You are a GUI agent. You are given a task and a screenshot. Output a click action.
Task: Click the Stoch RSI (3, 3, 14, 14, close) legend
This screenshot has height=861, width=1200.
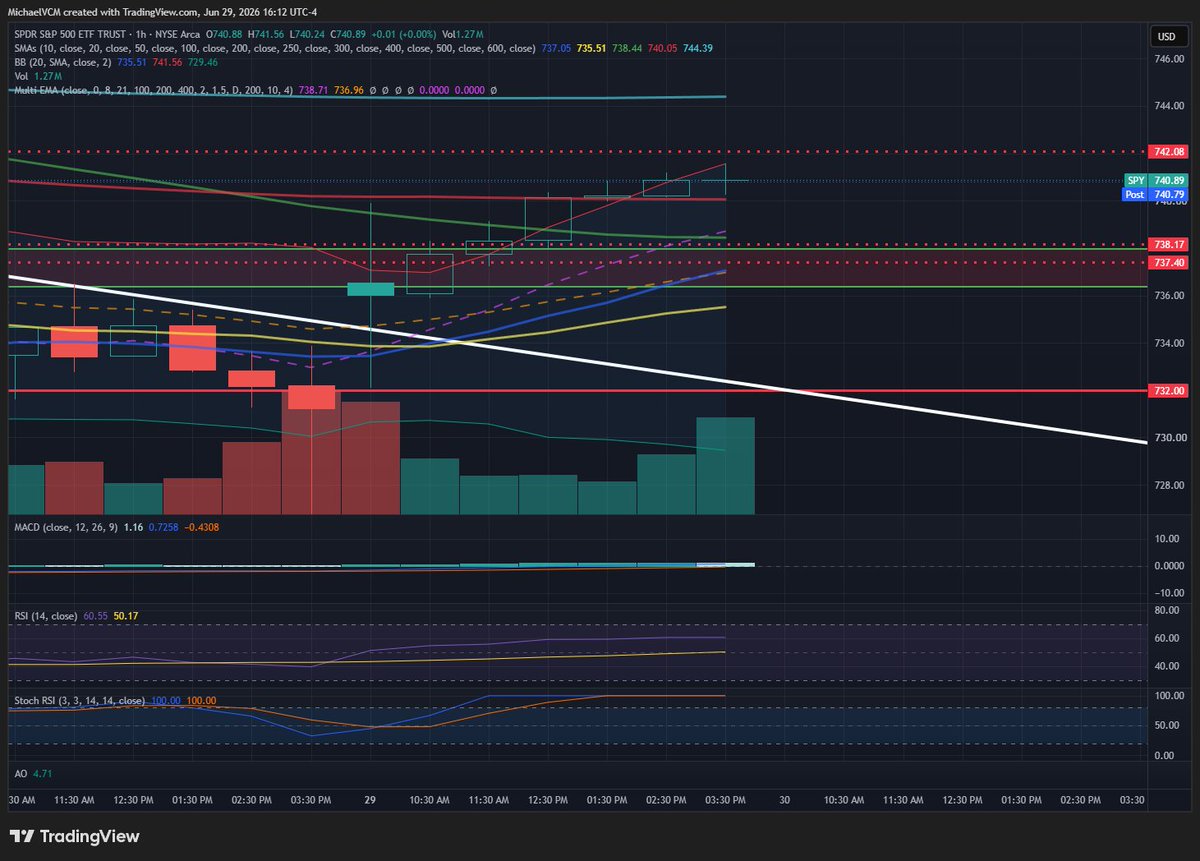pyautogui.click(x=79, y=701)
